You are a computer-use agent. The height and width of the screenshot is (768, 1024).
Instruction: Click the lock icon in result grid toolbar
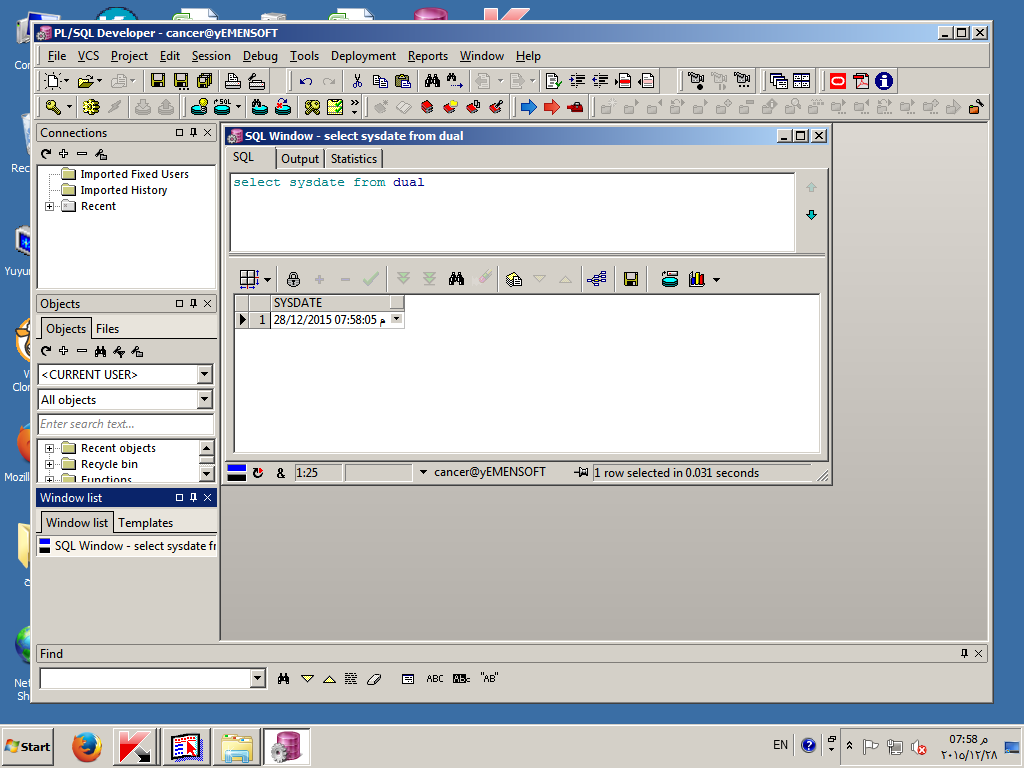tap(293, 279)
